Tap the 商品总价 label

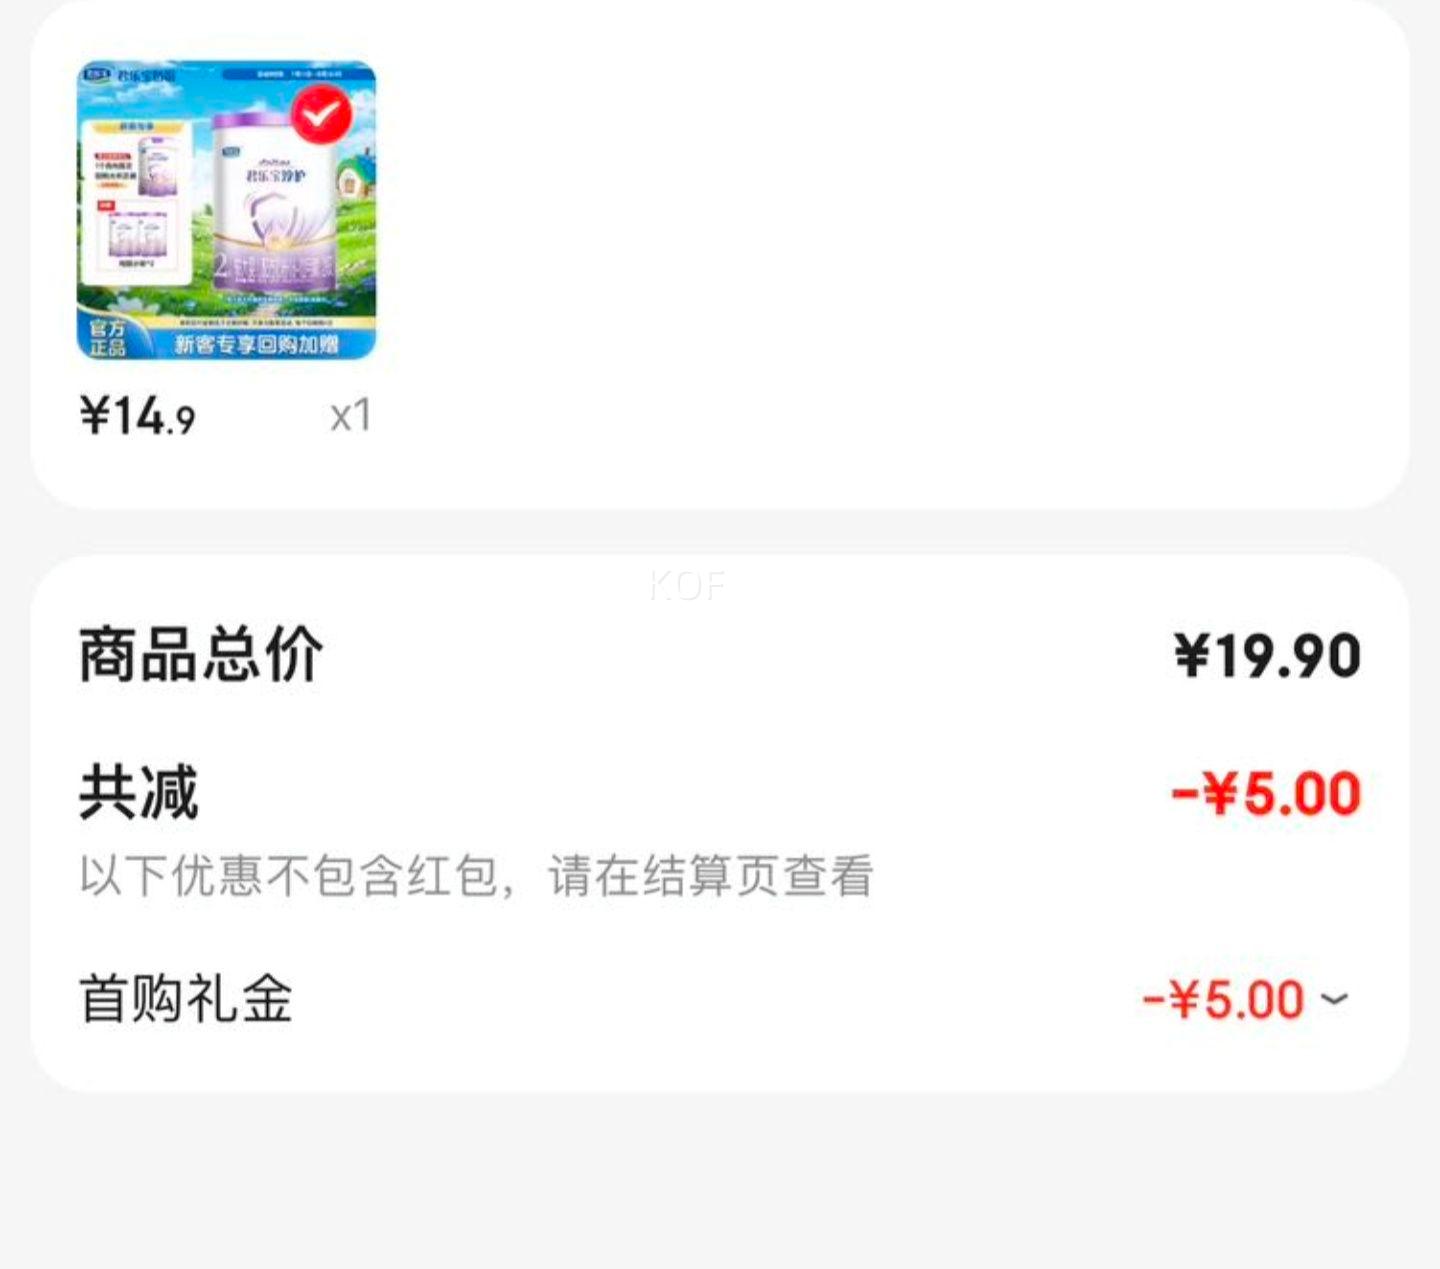[201, 655]
